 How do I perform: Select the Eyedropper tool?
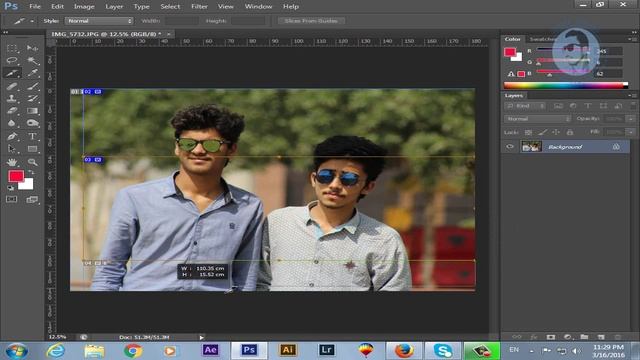coord(32,73)
